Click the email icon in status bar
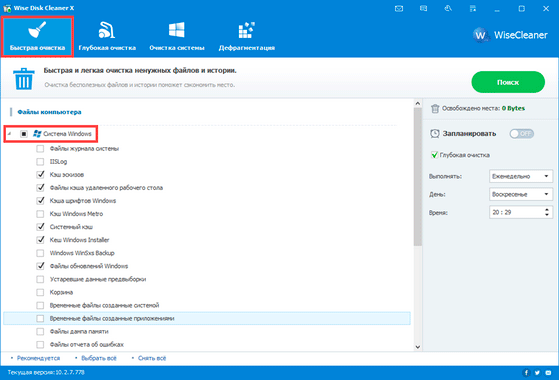The width and height of the screenshot is (559, 380). click(548, 373)
